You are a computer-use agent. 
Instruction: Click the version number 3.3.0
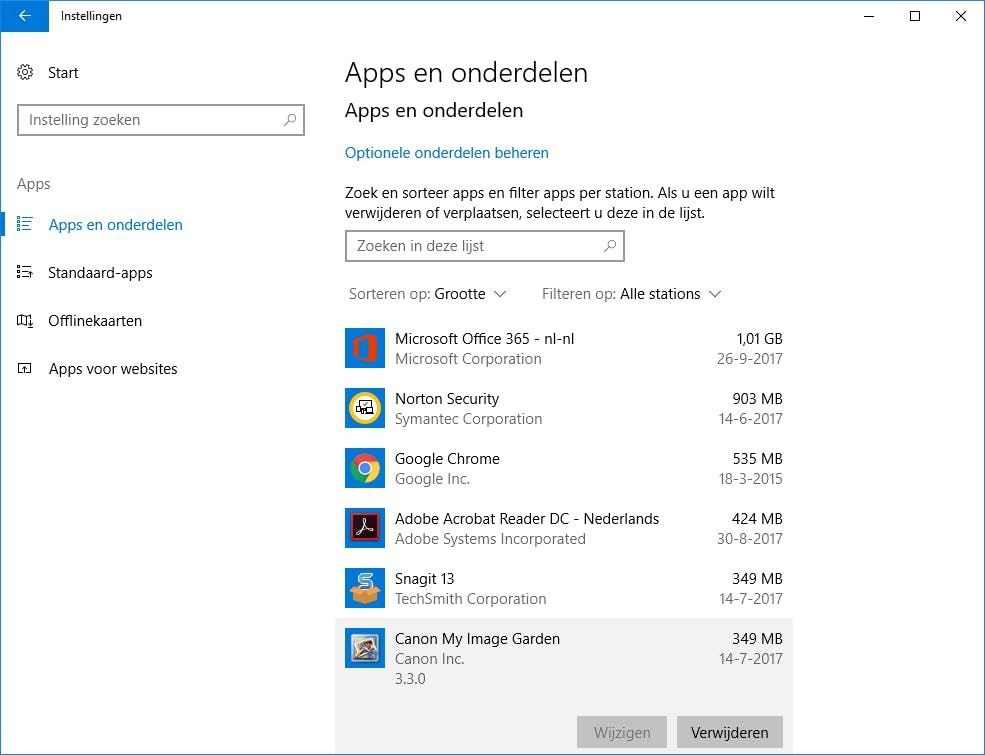tap(410, 679)
